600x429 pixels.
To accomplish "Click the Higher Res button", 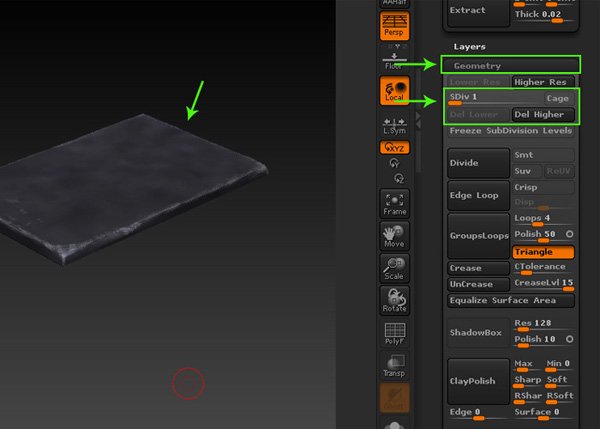I will click(543, 82).
